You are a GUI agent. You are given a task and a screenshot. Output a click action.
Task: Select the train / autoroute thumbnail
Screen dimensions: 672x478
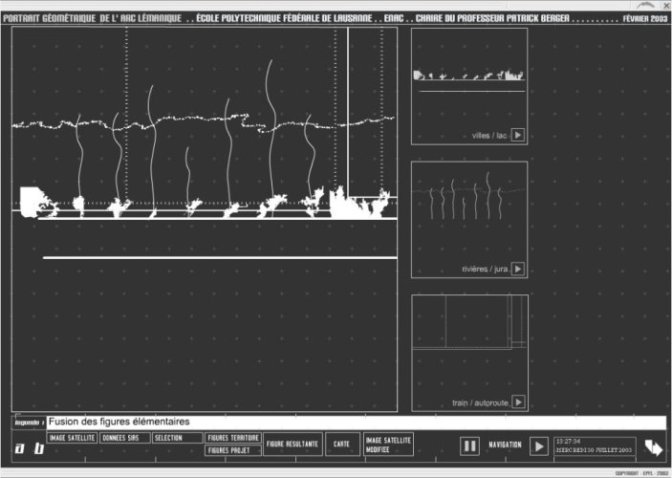tap(470, 353)
